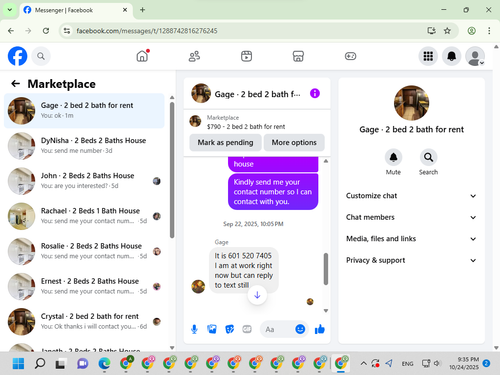Open Windows taskbar search

pos(40,363)
